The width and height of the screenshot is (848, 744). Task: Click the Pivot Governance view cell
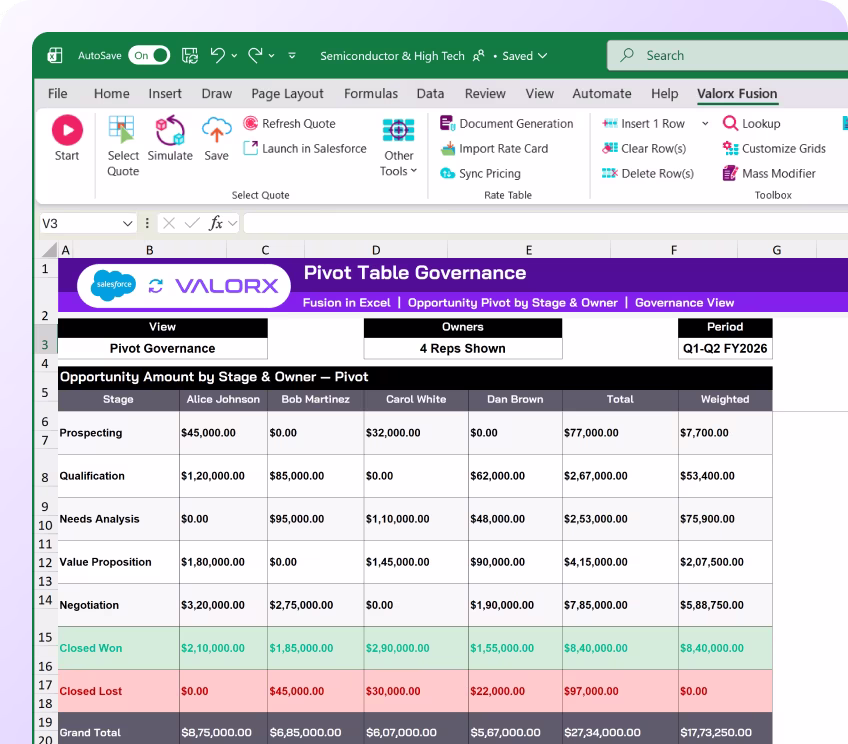coord(162,348)
